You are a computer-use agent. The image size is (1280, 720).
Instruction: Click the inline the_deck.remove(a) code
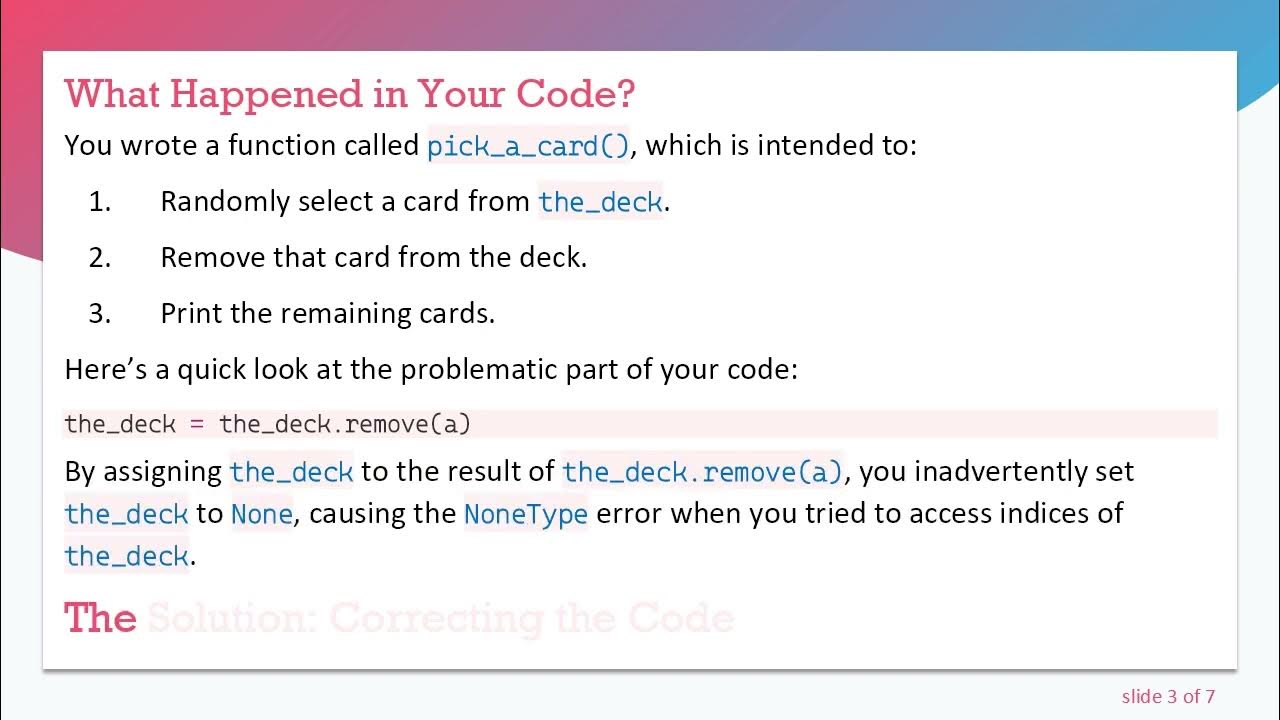coord(703,472)
